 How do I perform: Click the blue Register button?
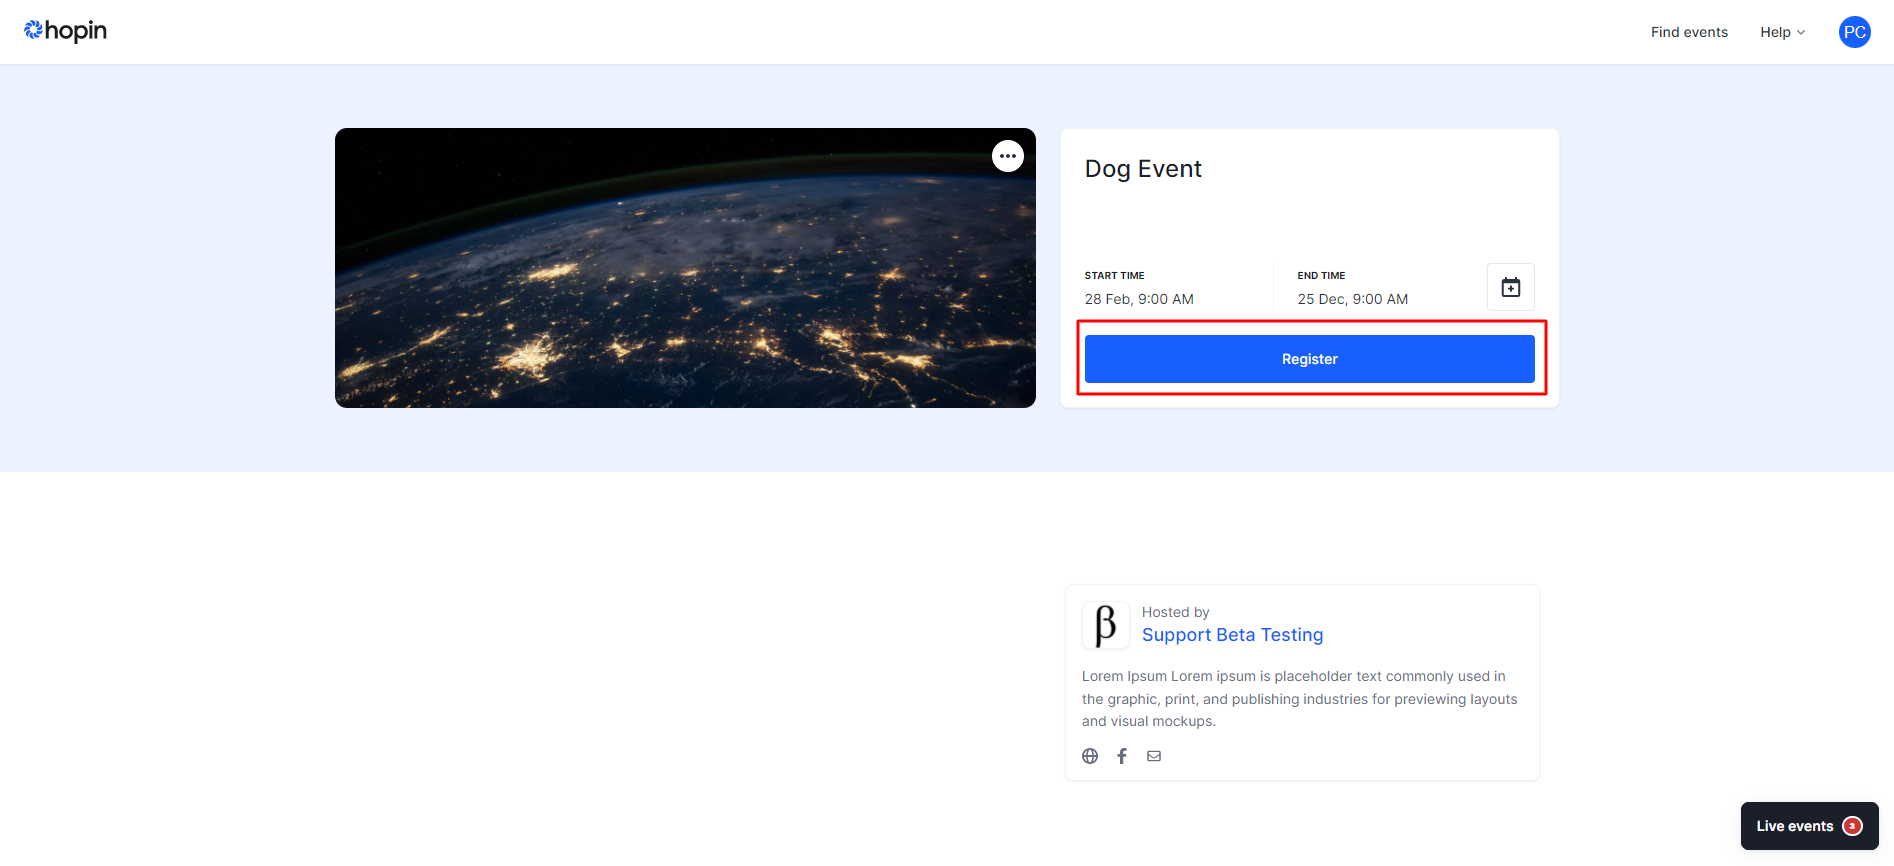(x=1309, y=359)
